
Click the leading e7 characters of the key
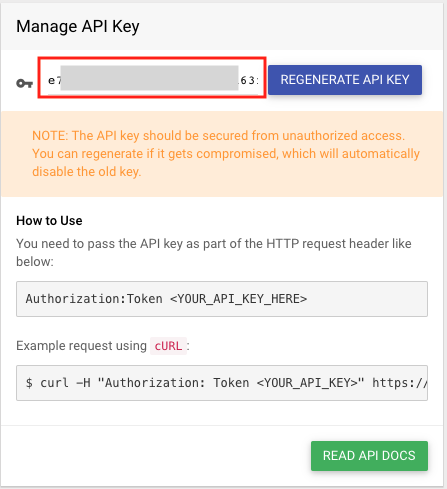coord(55,80)
